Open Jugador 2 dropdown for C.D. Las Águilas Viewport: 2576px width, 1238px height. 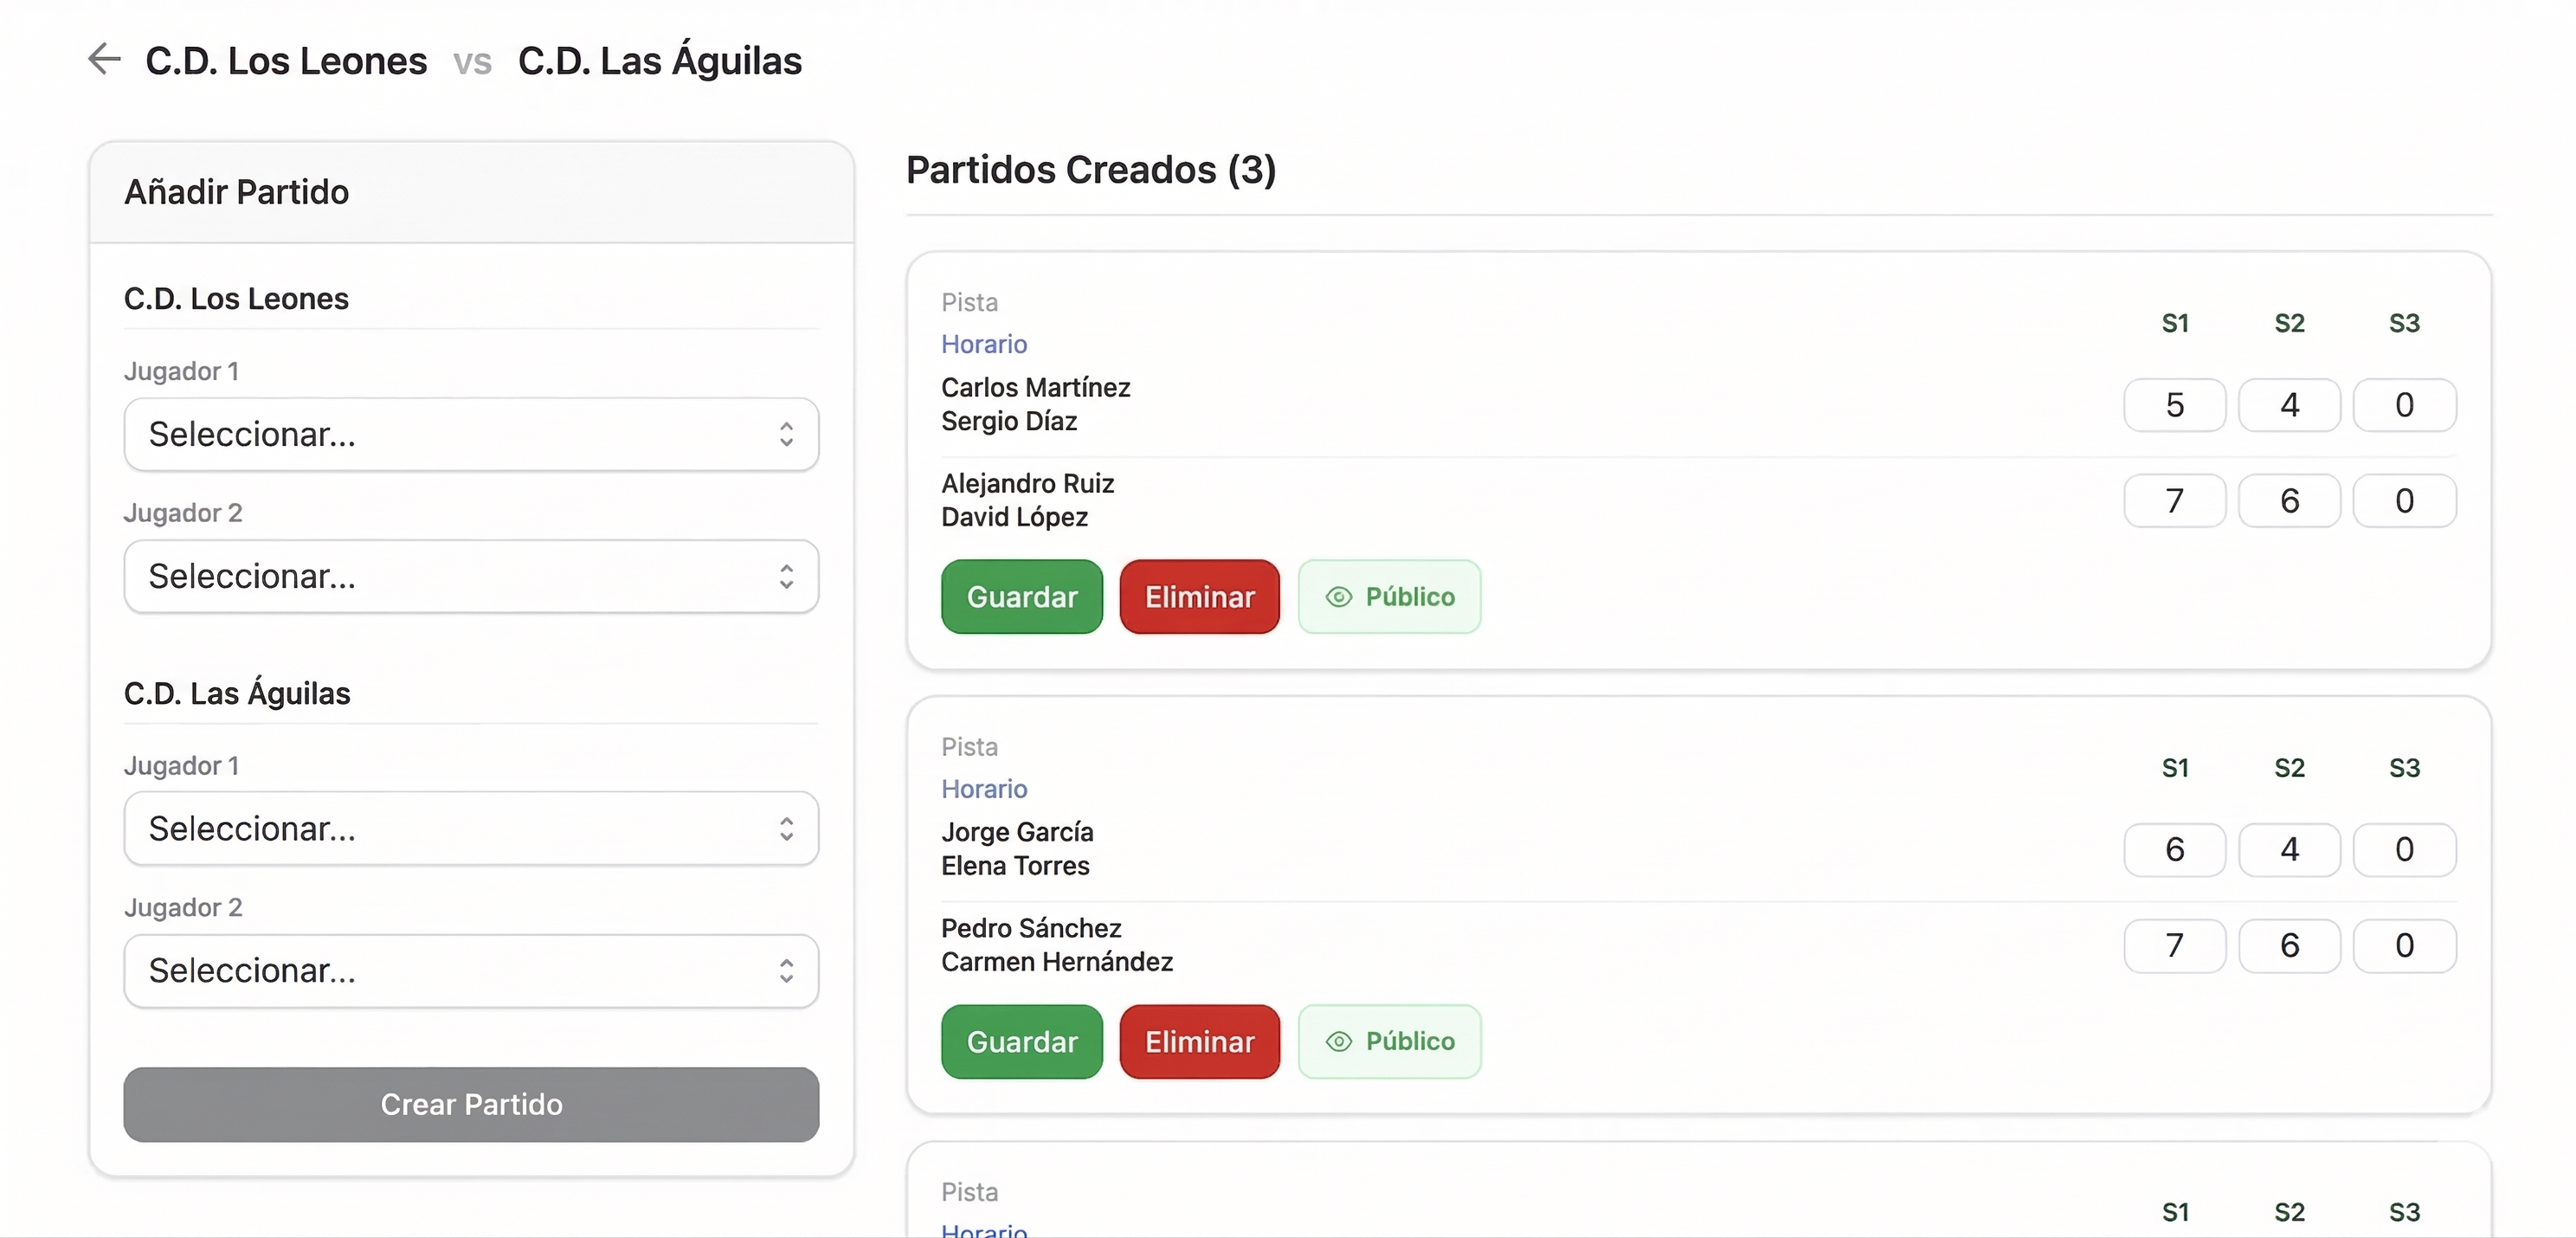(x=471, y=971)
